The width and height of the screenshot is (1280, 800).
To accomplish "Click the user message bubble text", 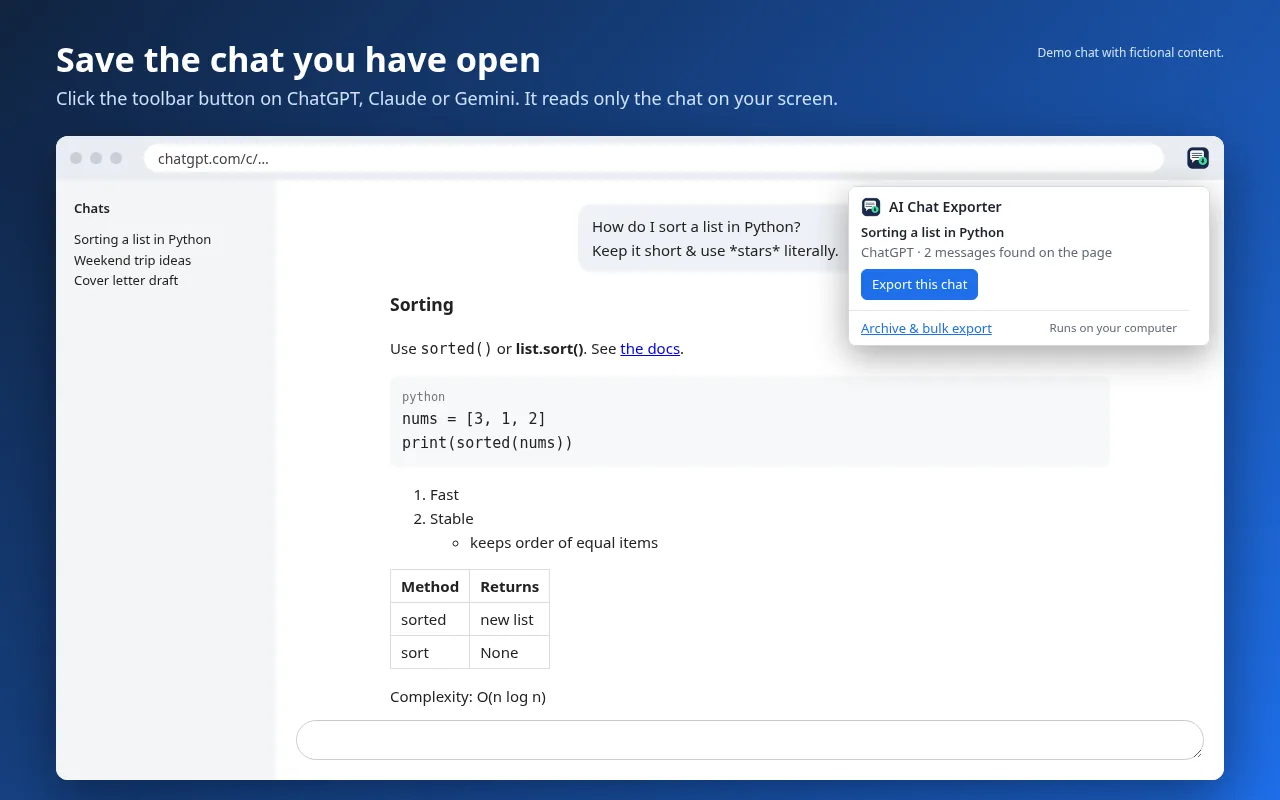I will (x=715, y=239).
